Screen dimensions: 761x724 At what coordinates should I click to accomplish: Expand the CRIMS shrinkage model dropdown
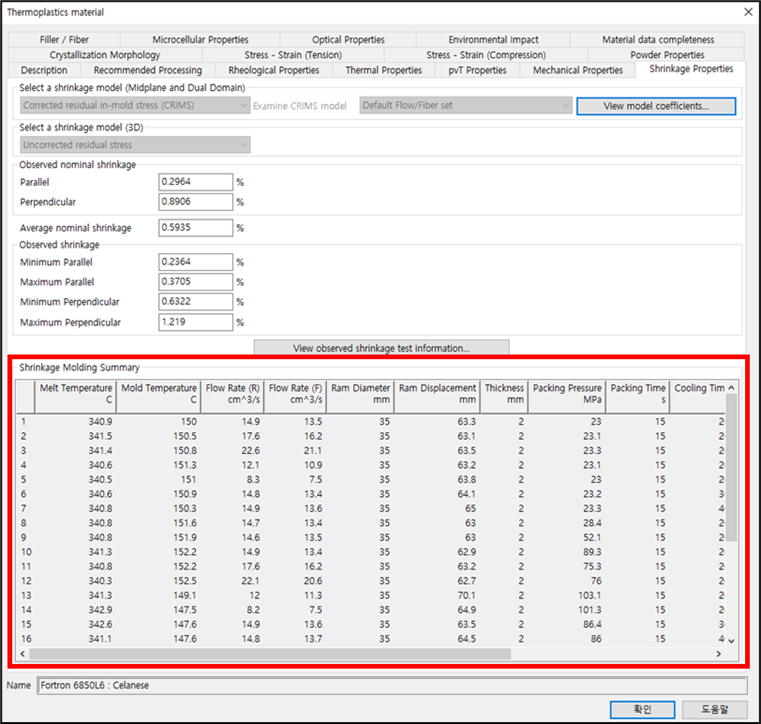point(134,105)
